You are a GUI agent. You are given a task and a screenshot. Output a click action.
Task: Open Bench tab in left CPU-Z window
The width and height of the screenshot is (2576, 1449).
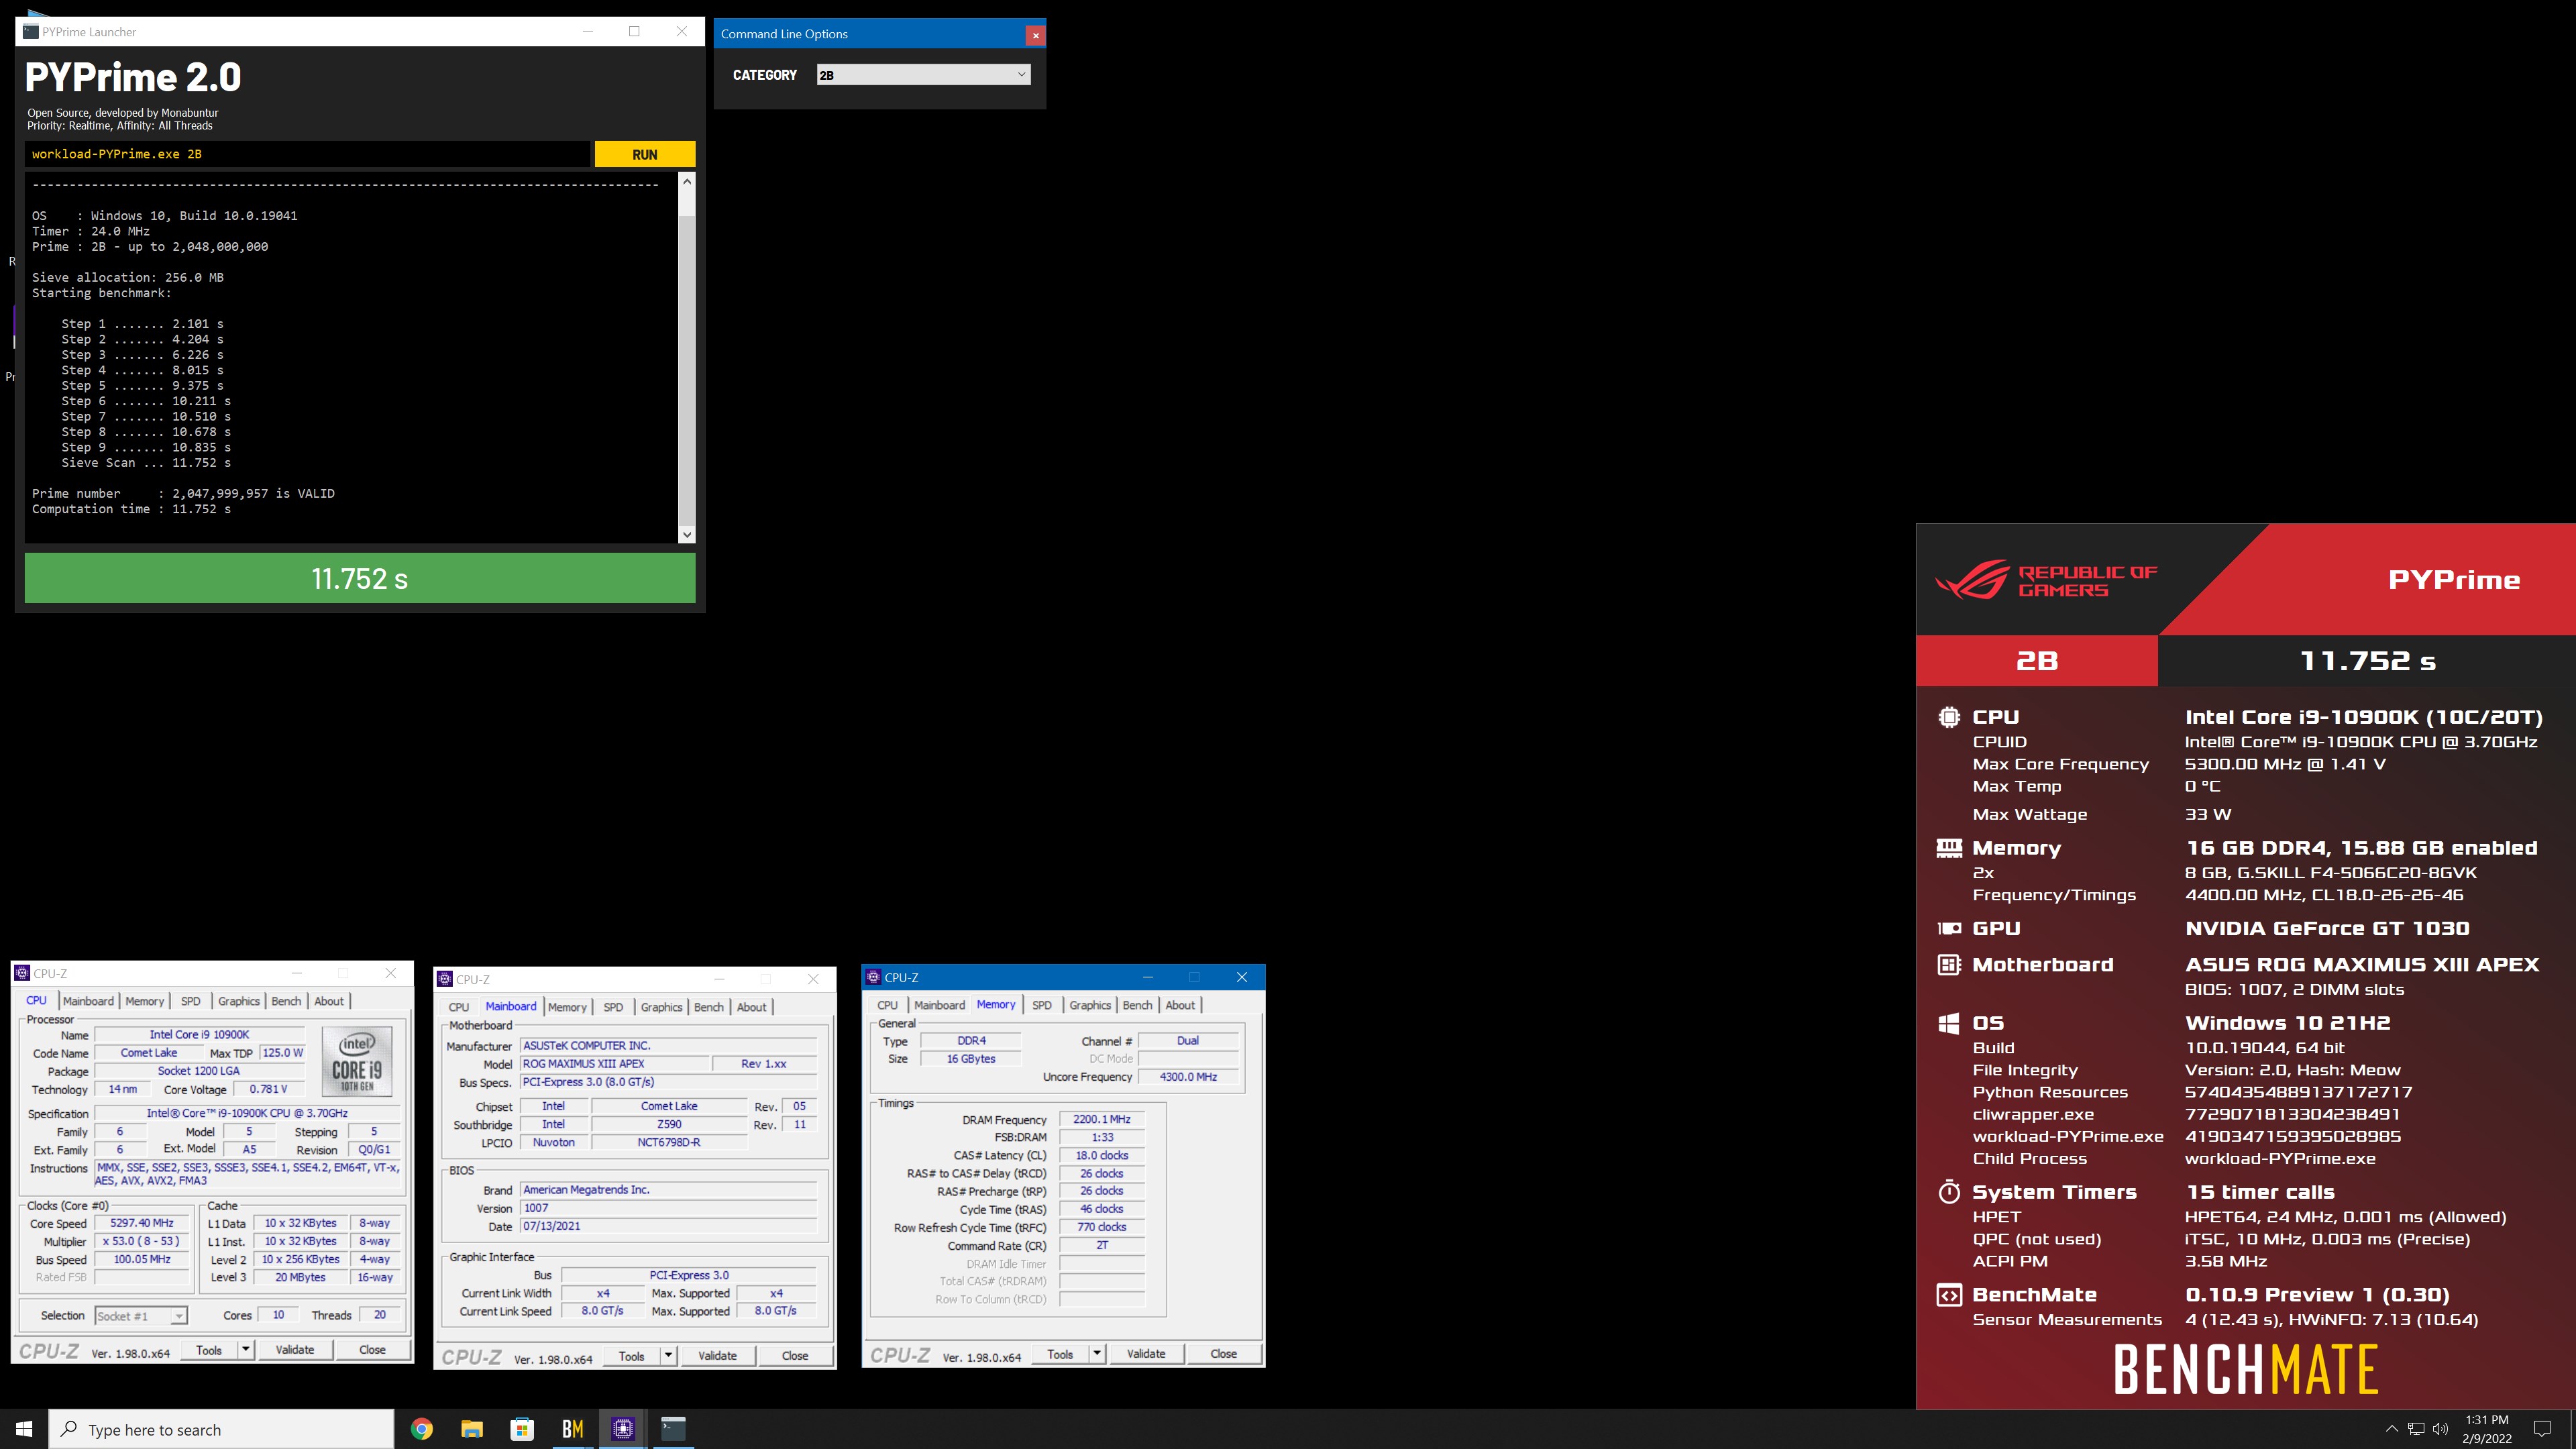pos(286,1001)
